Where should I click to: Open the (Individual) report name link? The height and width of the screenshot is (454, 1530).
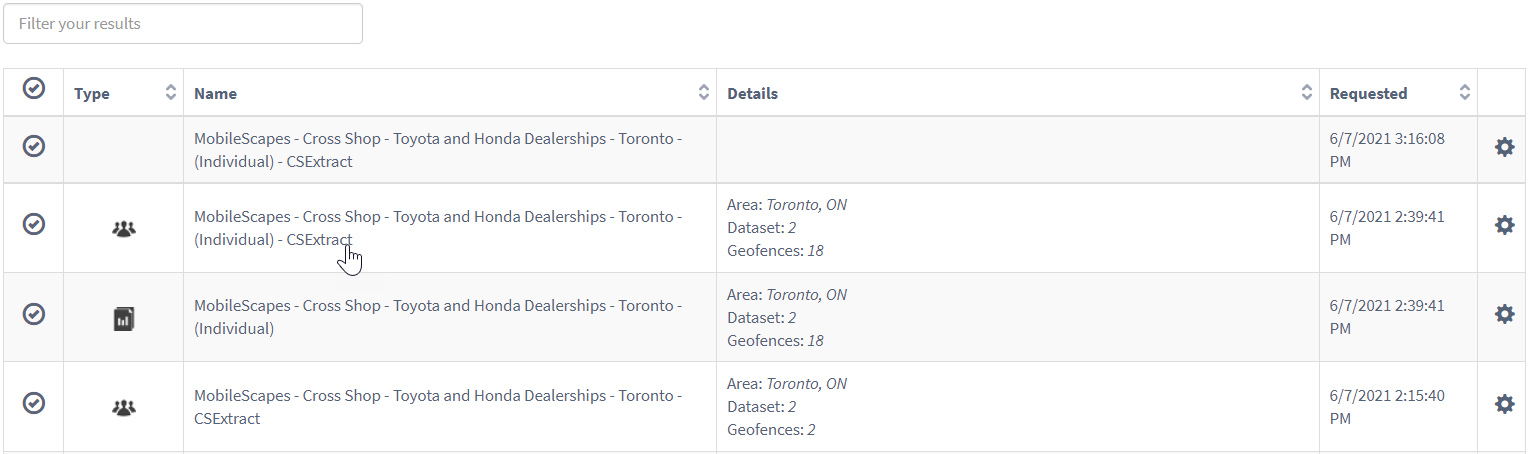coord(438,317)
